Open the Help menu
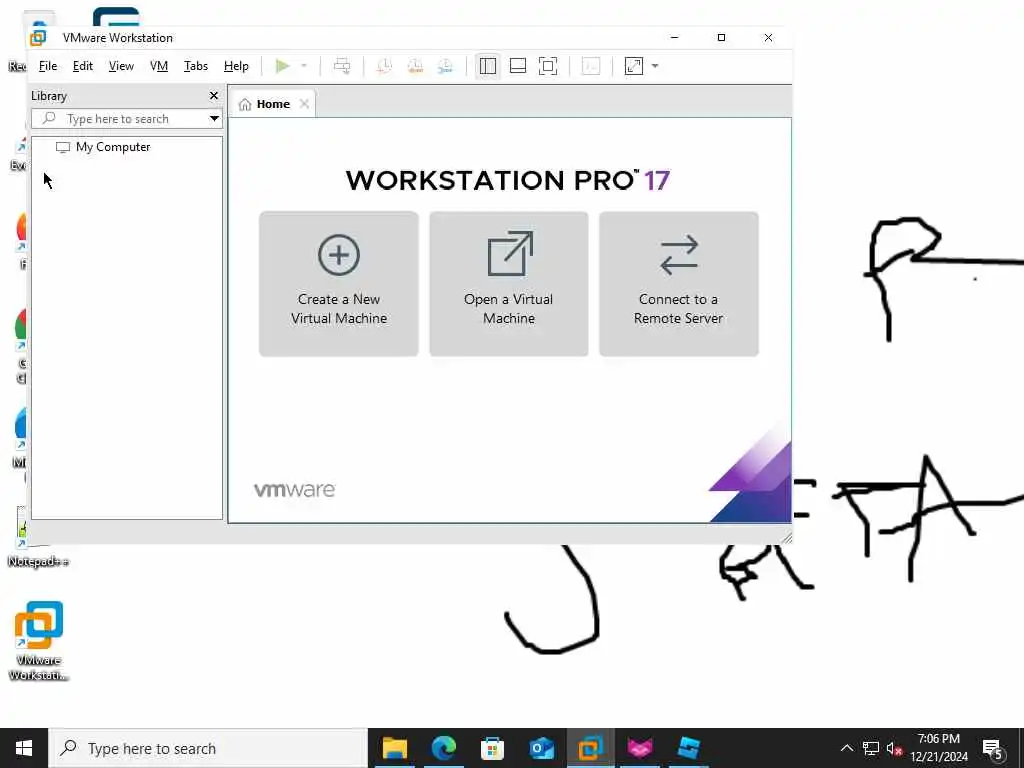The height and width of the screenshot is (768, 1024). coord(236,66)
